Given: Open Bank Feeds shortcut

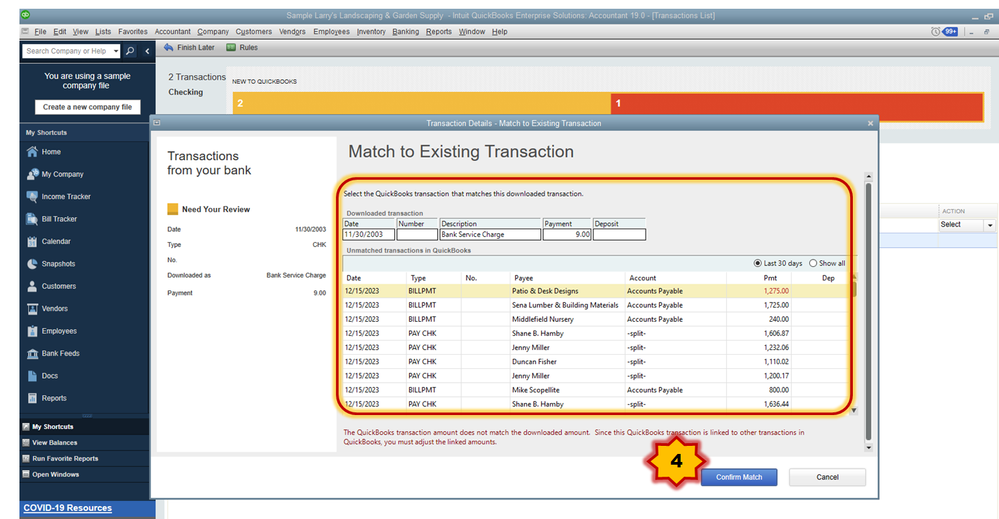Looking at the screenshot, I should pyautogui.click(x=53, y=353).
